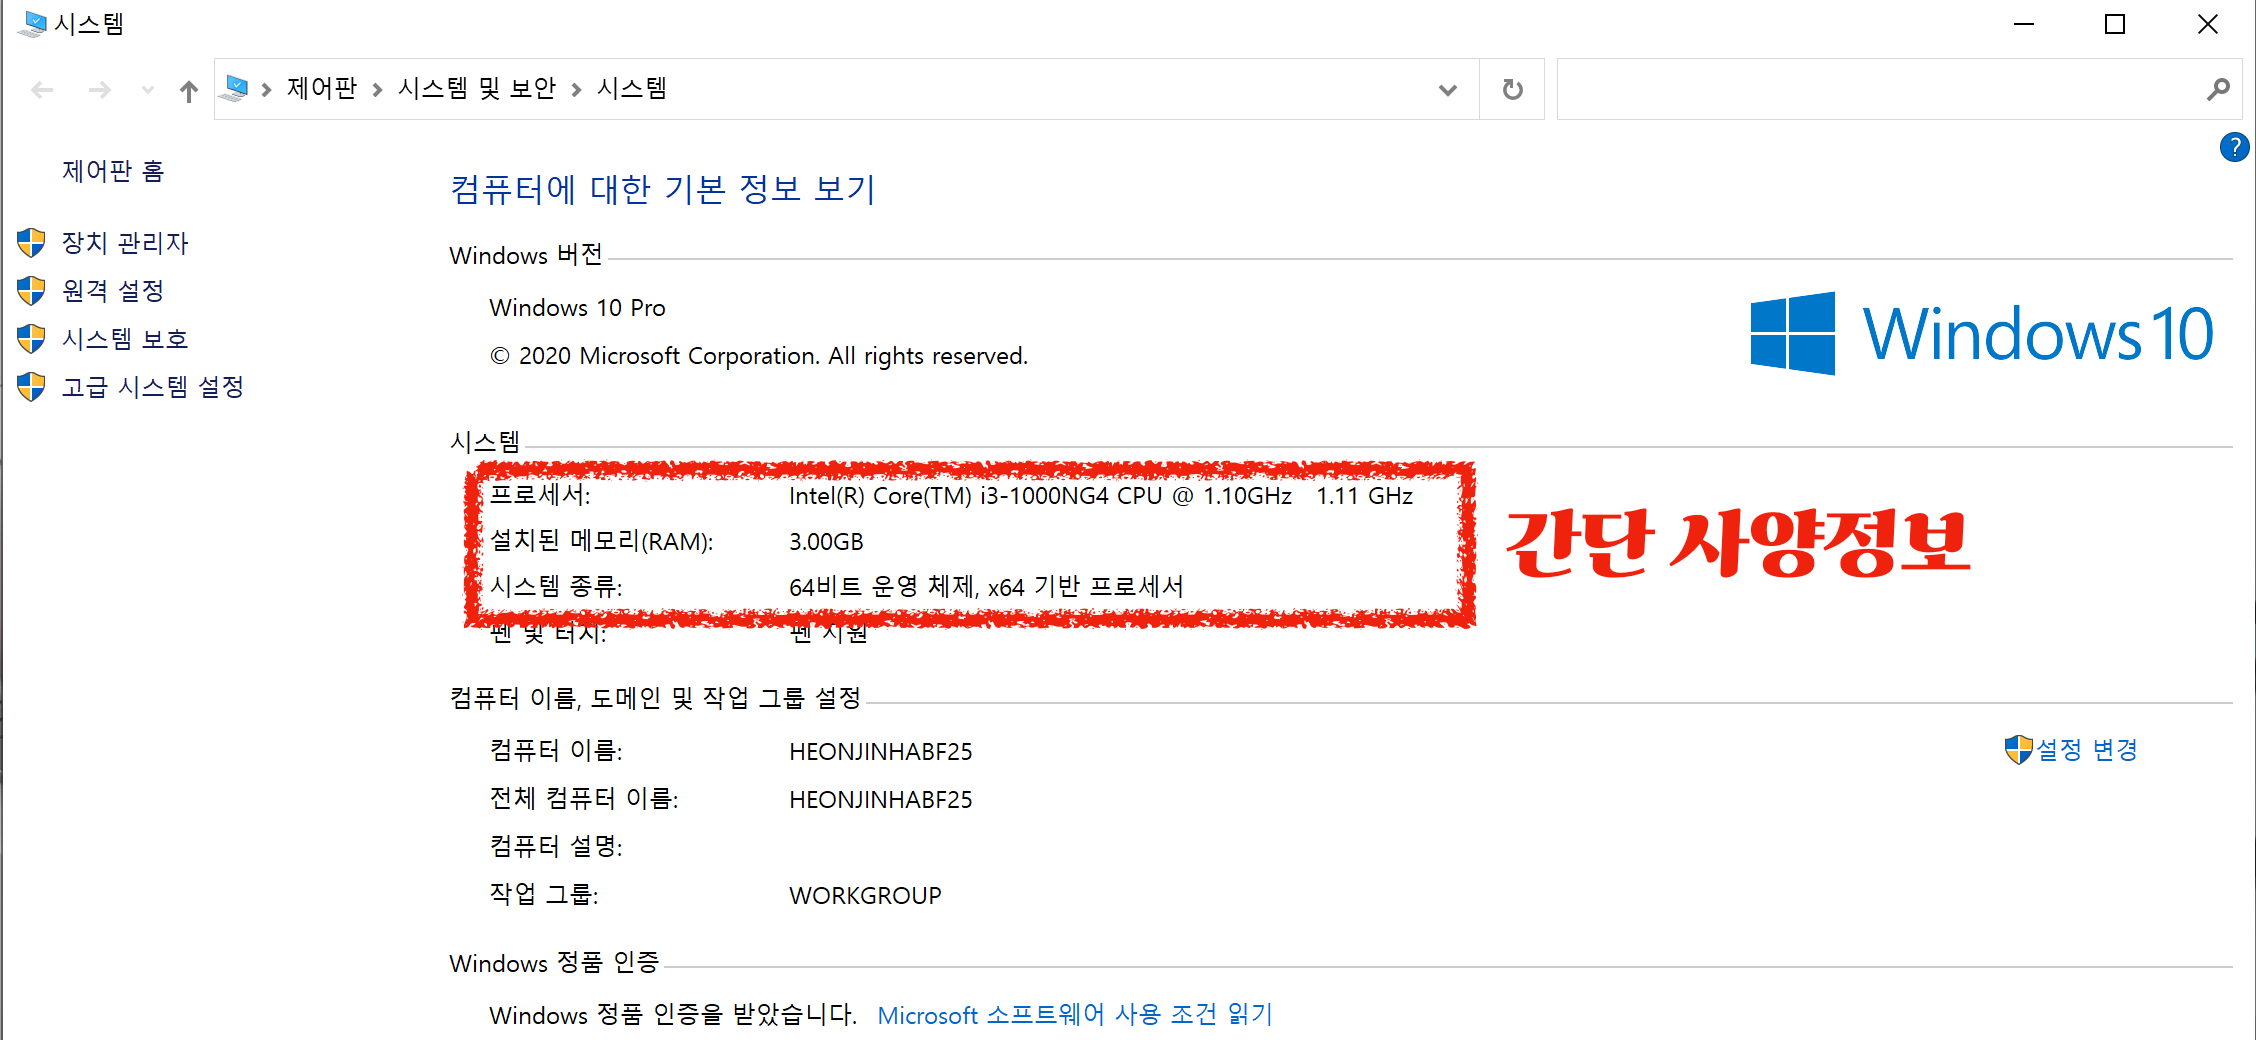Image resolution: width=2256 pixels, height=1040 pixels.
Task: Refresh the page with refresh button
Action: [x=1513, y=90]
